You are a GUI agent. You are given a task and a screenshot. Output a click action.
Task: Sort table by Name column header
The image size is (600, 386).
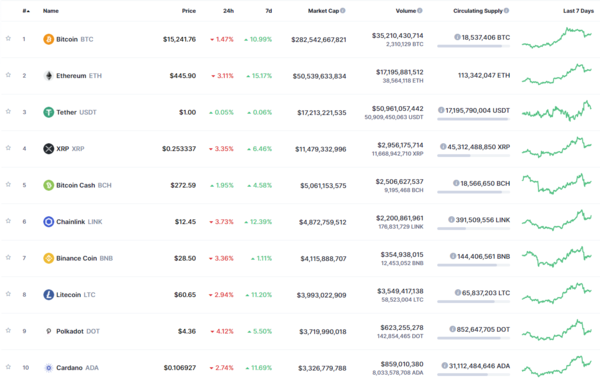coord(51,11)
